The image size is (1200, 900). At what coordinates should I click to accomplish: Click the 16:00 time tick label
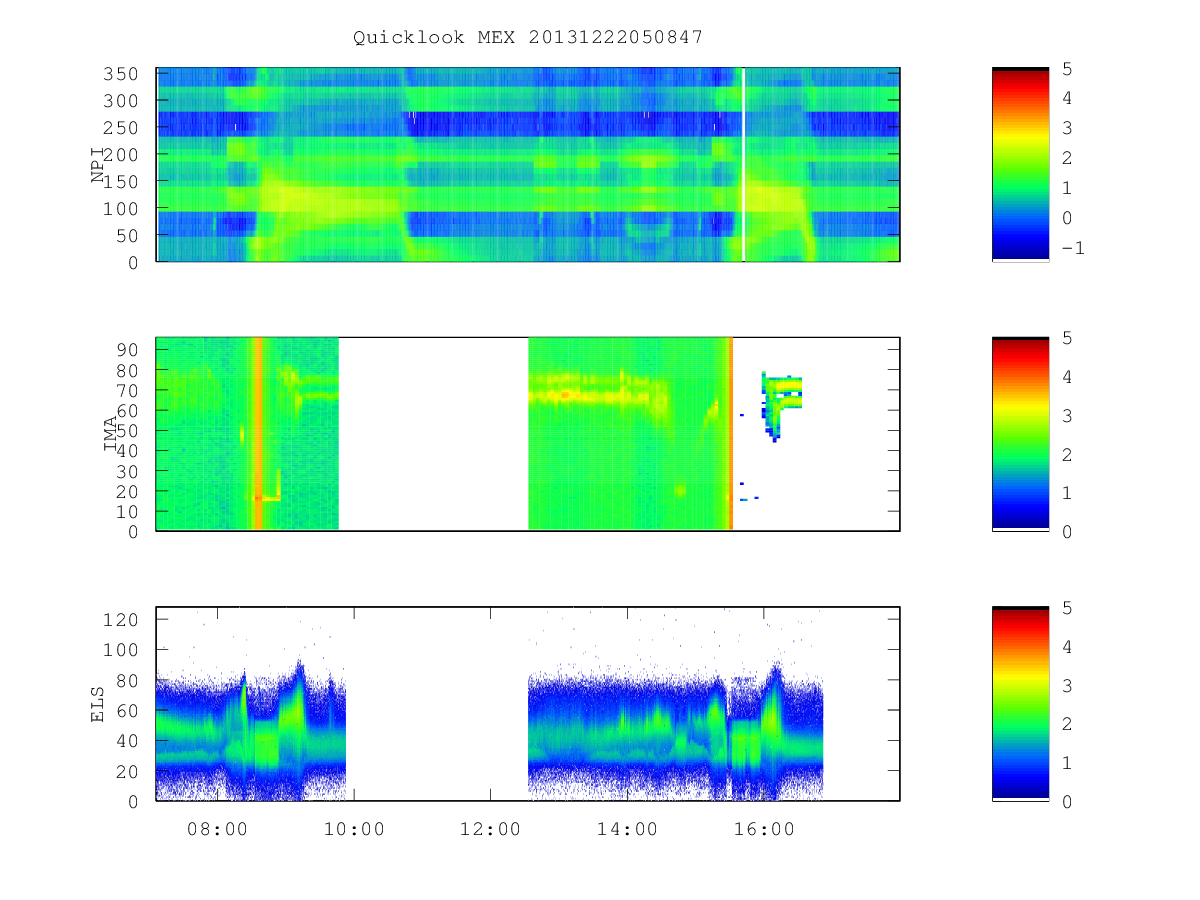point(764,829)
